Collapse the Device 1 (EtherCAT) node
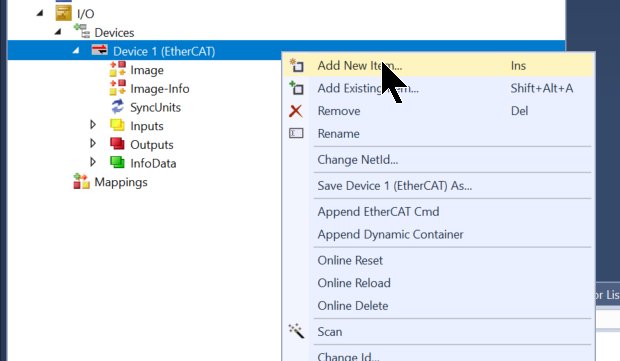620x361 pixels. (x=76, y=51)
